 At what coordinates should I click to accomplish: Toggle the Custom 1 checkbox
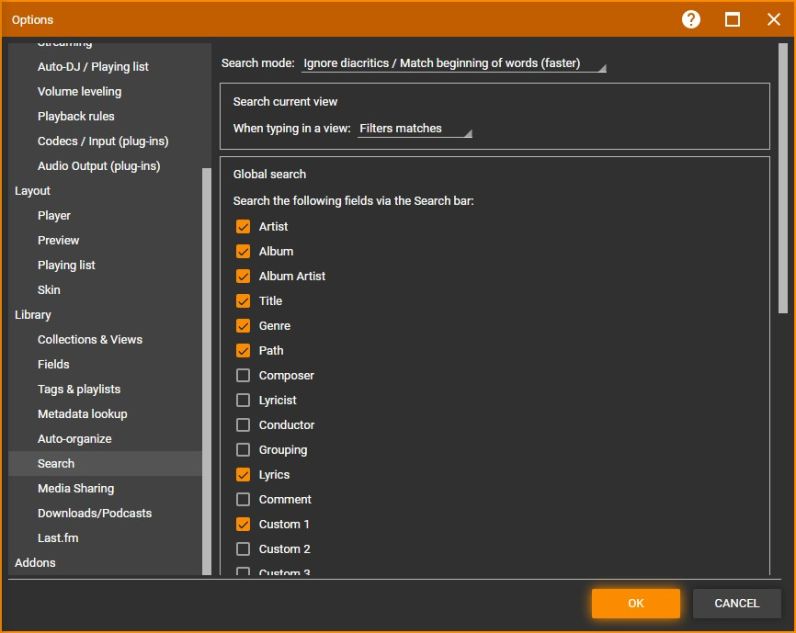243,524
